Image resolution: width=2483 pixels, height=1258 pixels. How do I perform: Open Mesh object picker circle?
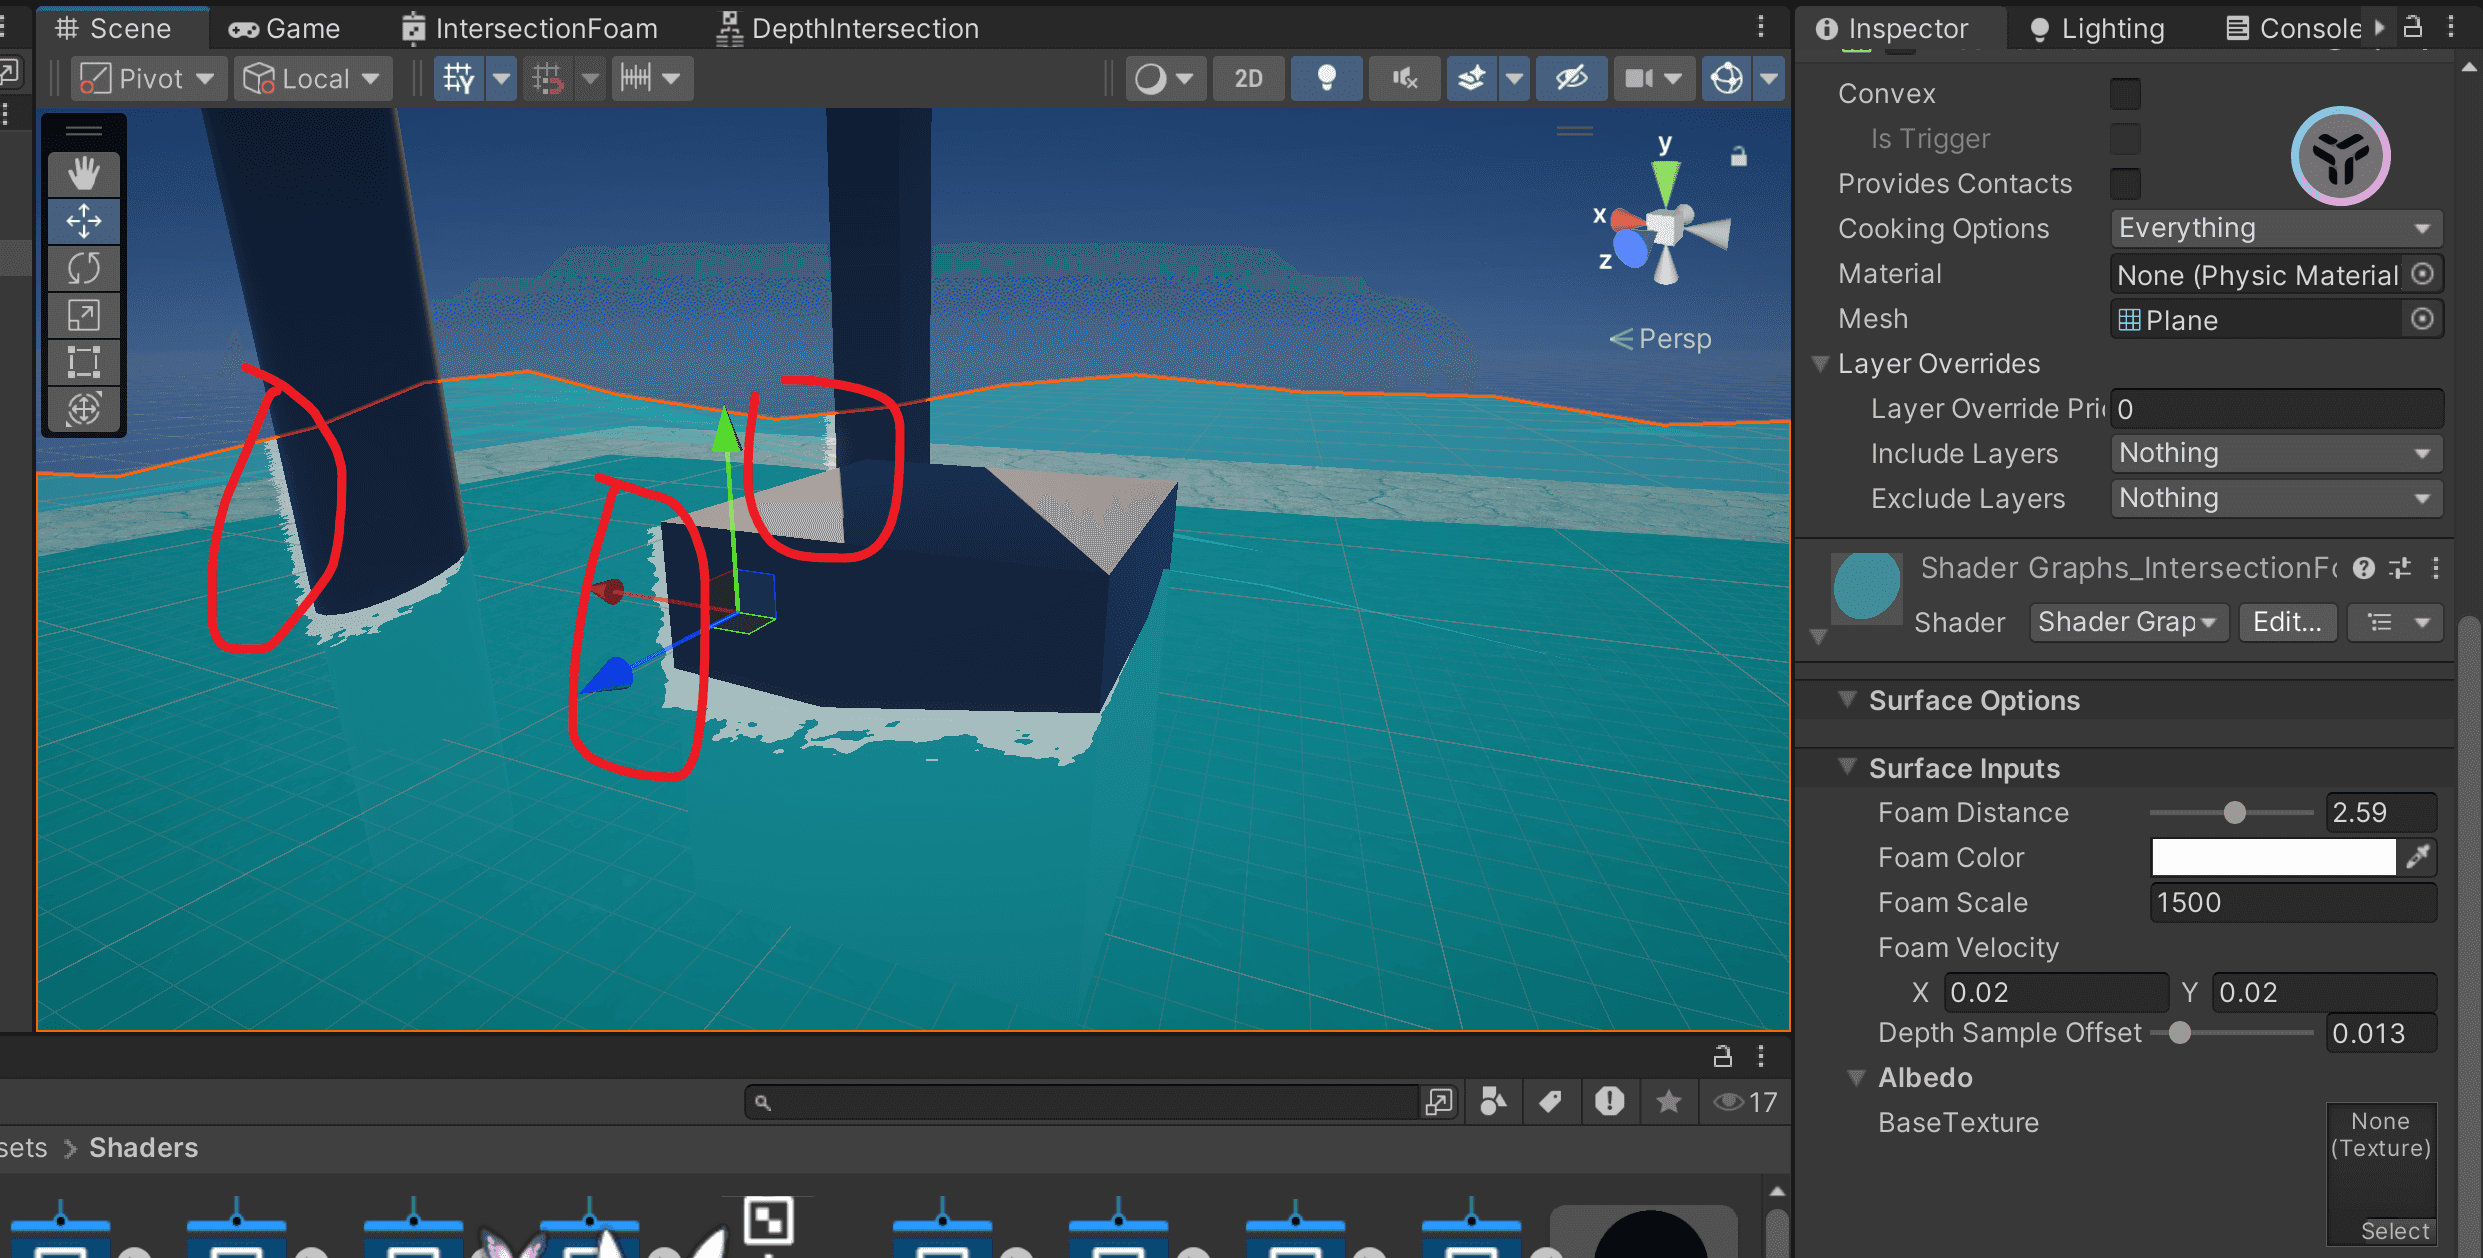[2422, 319]
